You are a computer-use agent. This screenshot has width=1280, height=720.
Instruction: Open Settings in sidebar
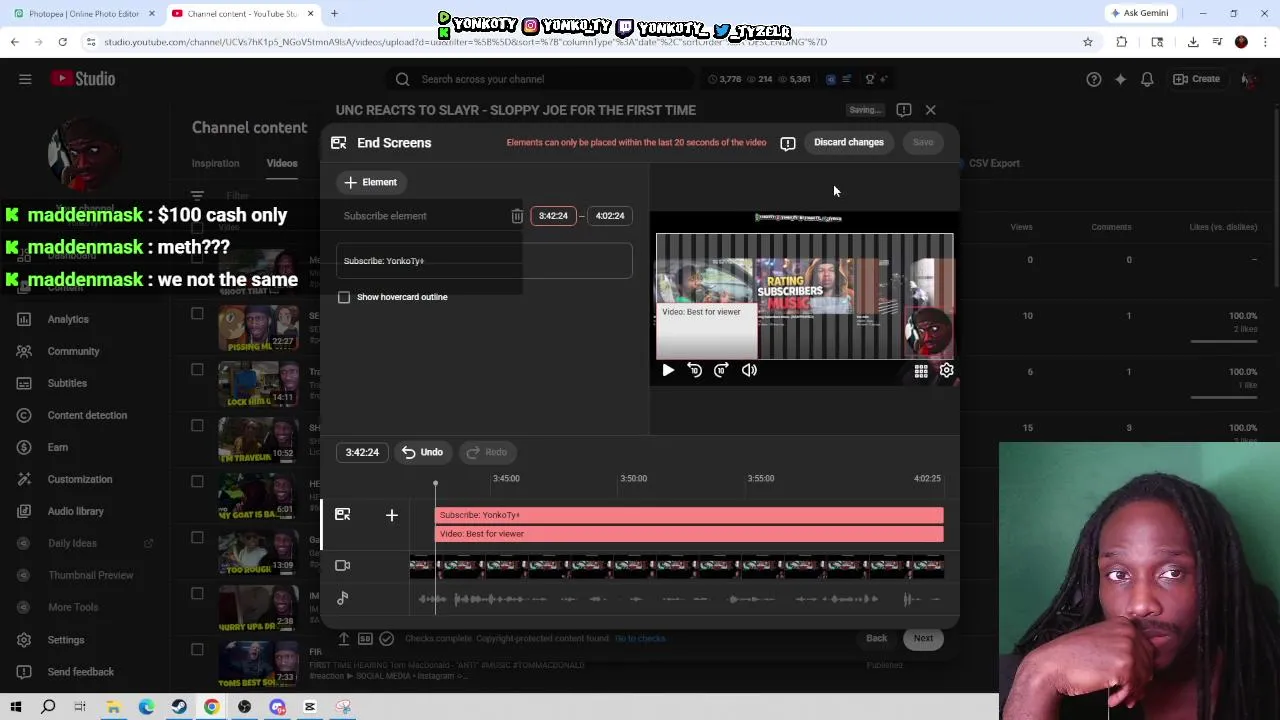66,640
